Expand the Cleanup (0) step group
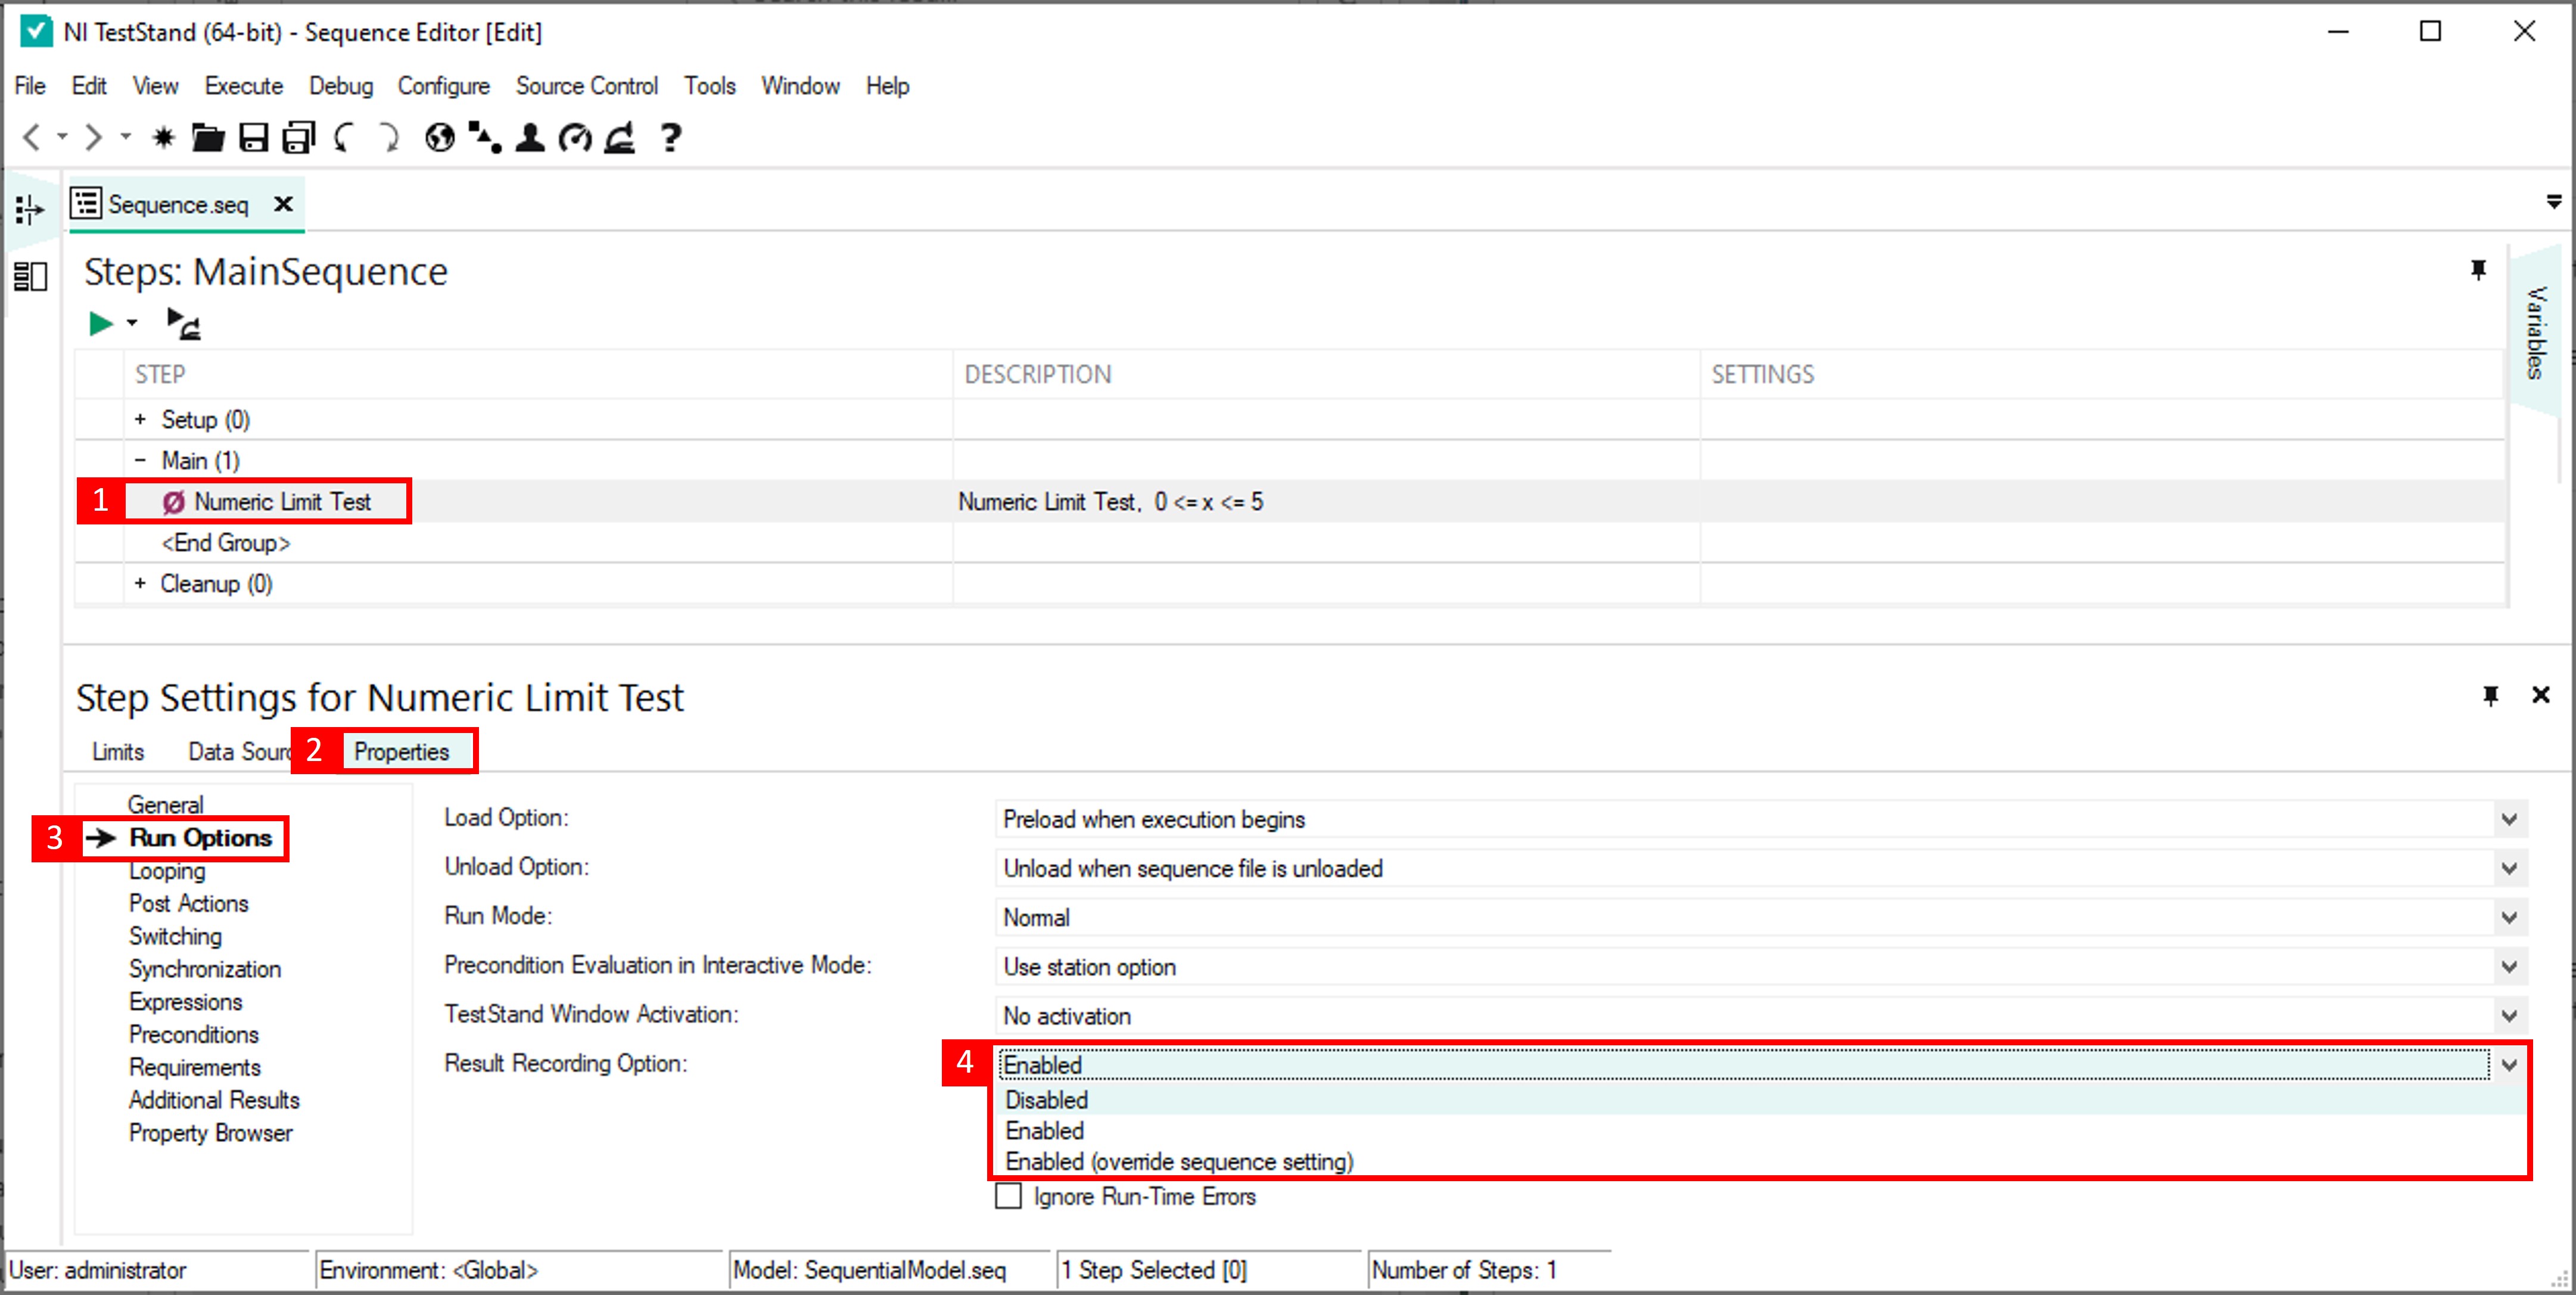Image resolution: width=2576 pixels, height=1295 pixels. [x=140, y=583]
